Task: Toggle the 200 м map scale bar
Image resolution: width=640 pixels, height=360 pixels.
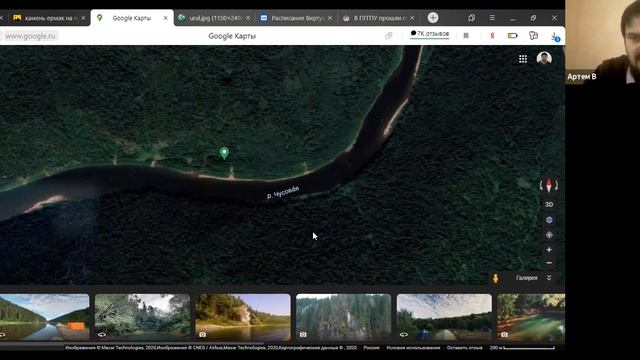Action: 522,348
